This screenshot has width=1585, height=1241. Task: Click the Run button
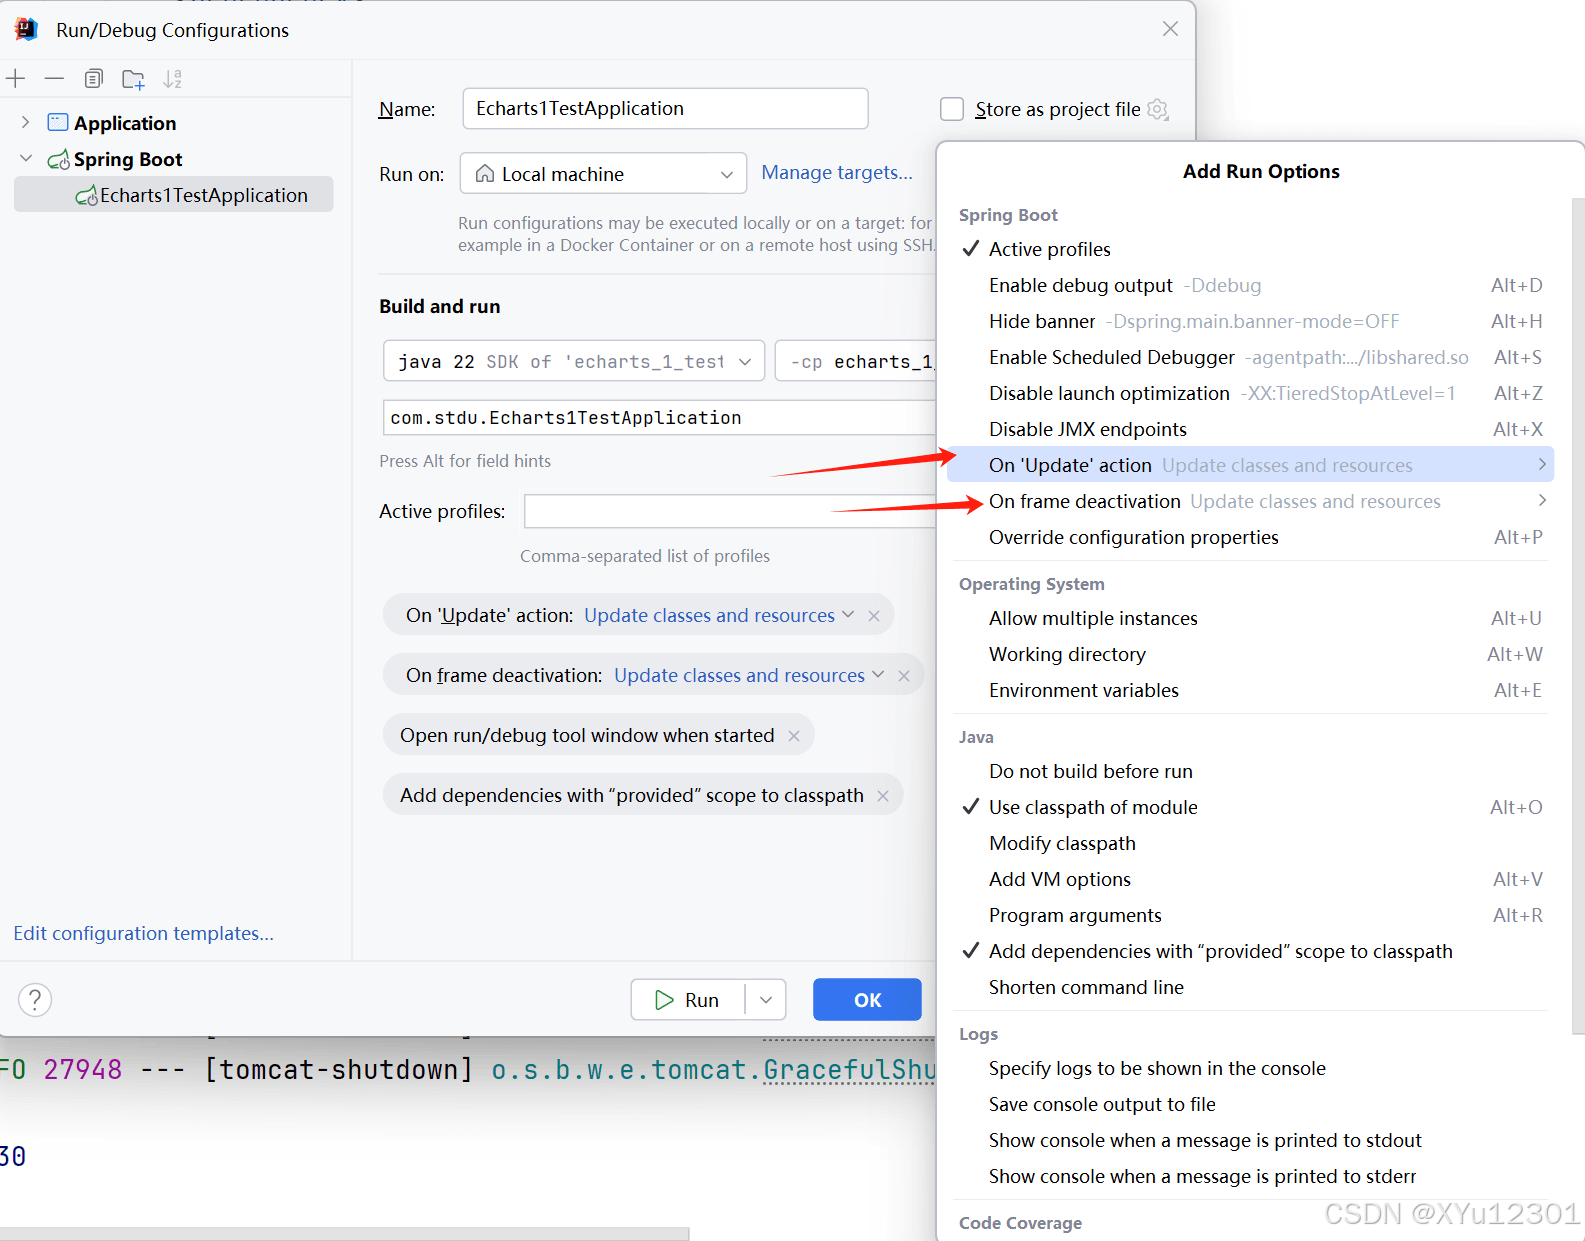(x=688, y=1000)
